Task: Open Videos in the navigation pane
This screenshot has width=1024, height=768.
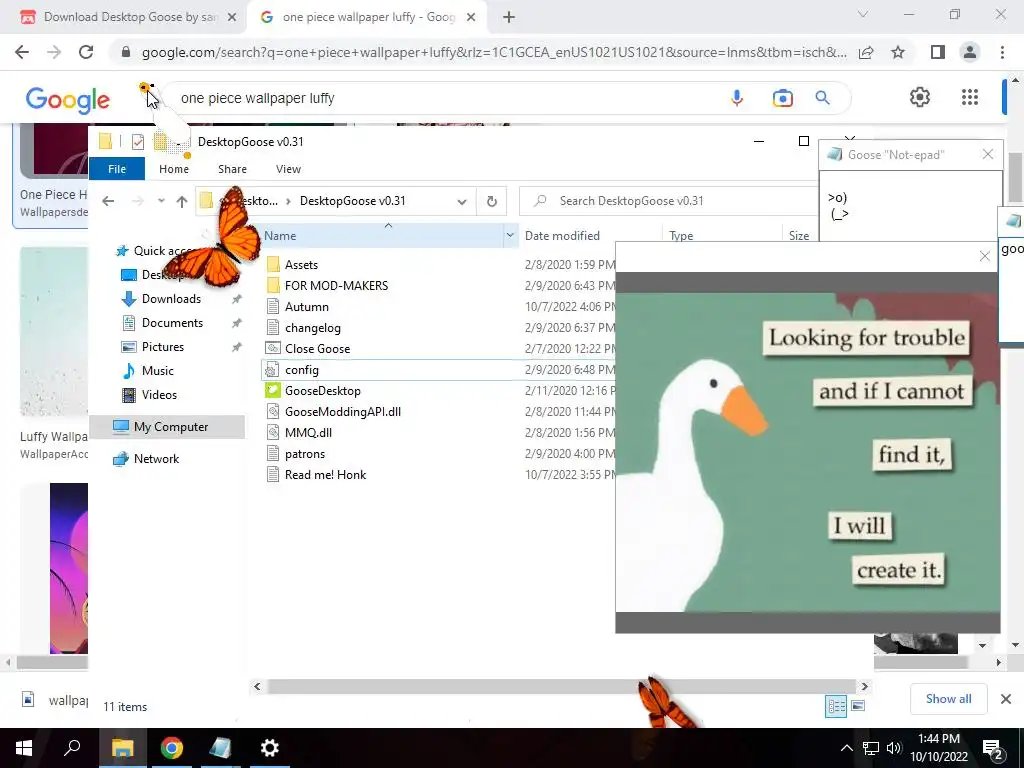Action: [x=159, y=394]
